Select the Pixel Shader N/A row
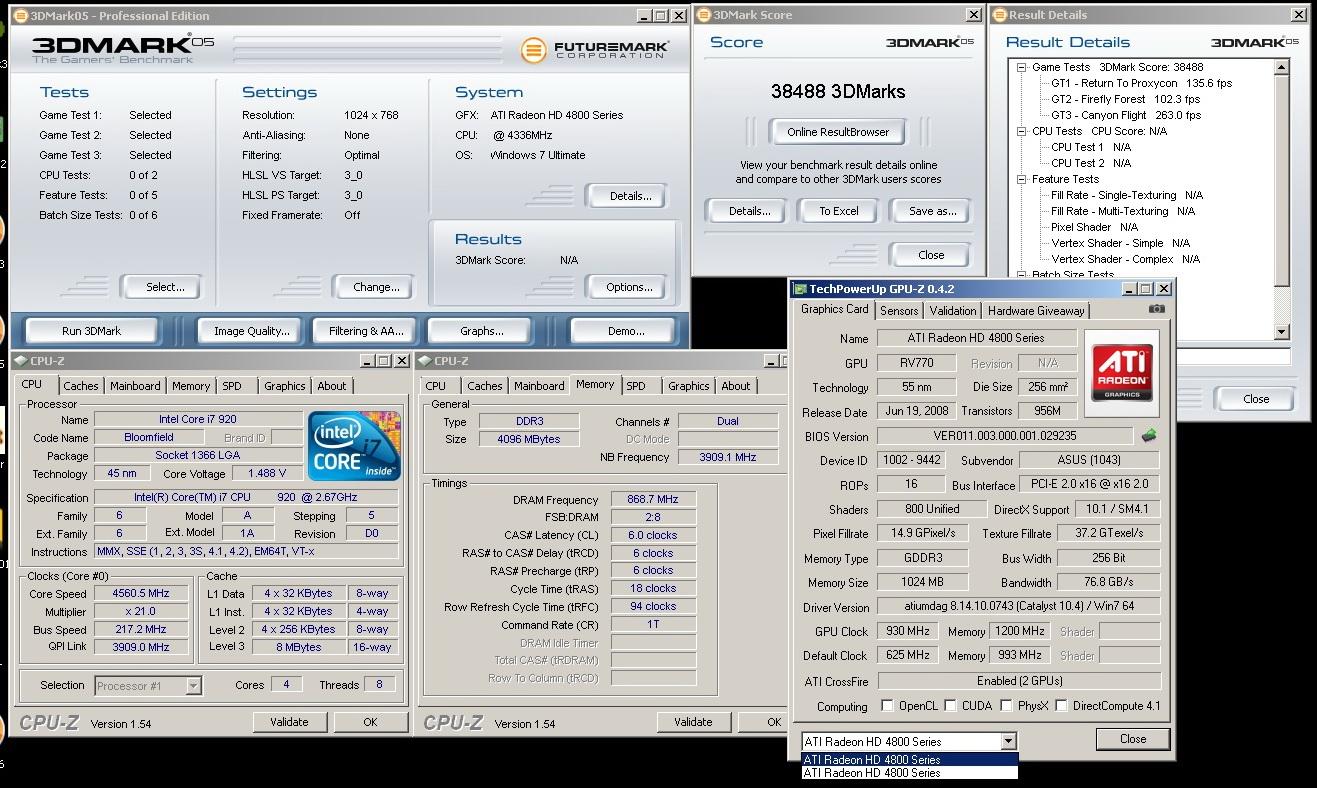The width and height of the screenshot is (1317, 788). pos(1094,227)
